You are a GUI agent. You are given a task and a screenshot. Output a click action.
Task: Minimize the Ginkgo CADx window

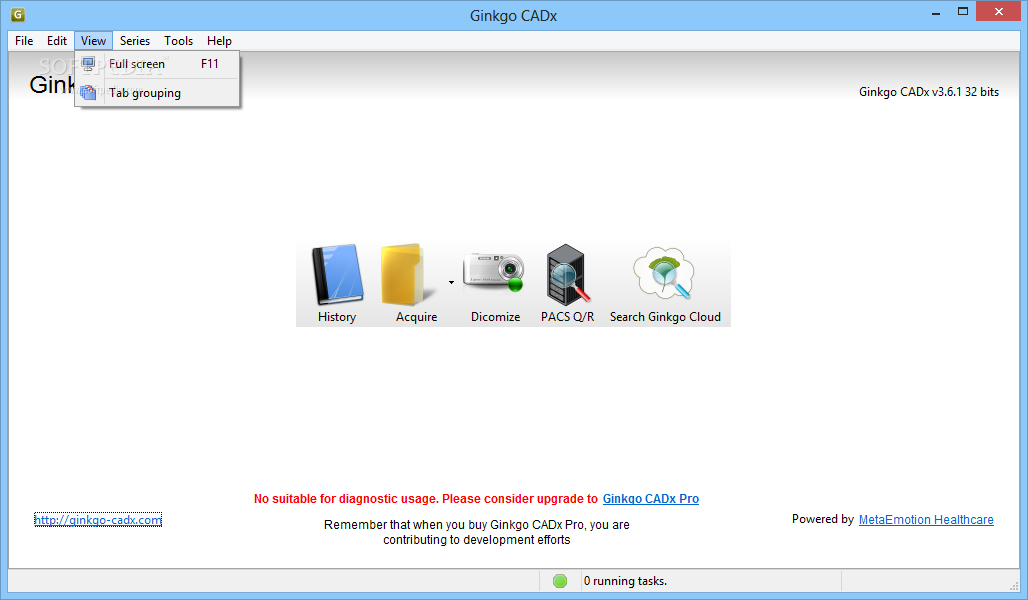936,12
